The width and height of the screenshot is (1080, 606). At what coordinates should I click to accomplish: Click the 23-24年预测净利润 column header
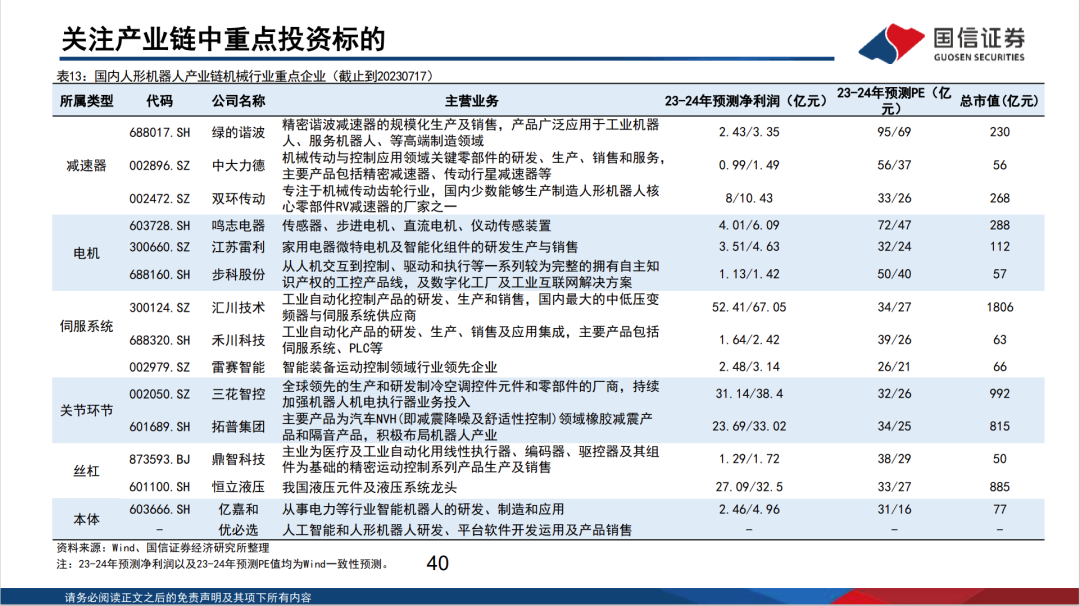pos(746,101)
